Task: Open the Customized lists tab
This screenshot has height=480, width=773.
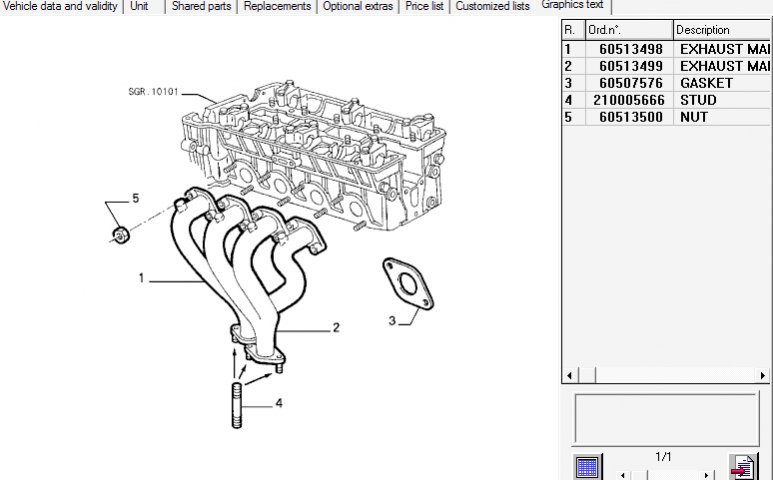Action: 492,6
